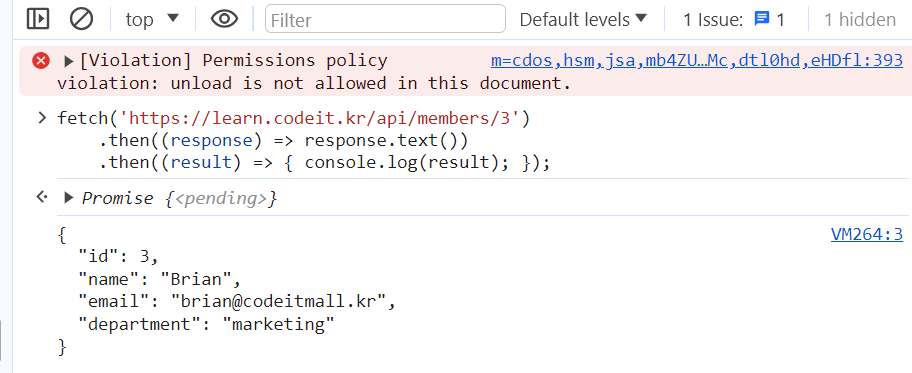Expand the pending Promise object

pyautogui.click(x=69, y=198)
